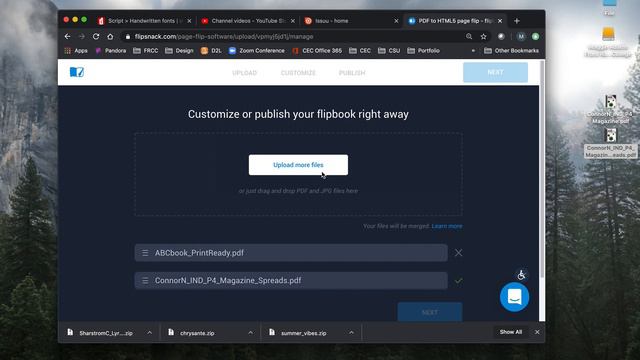Go to the UPLOAD step
The height and width of the screenshot is (360, 640).
(x=244, y=73)
